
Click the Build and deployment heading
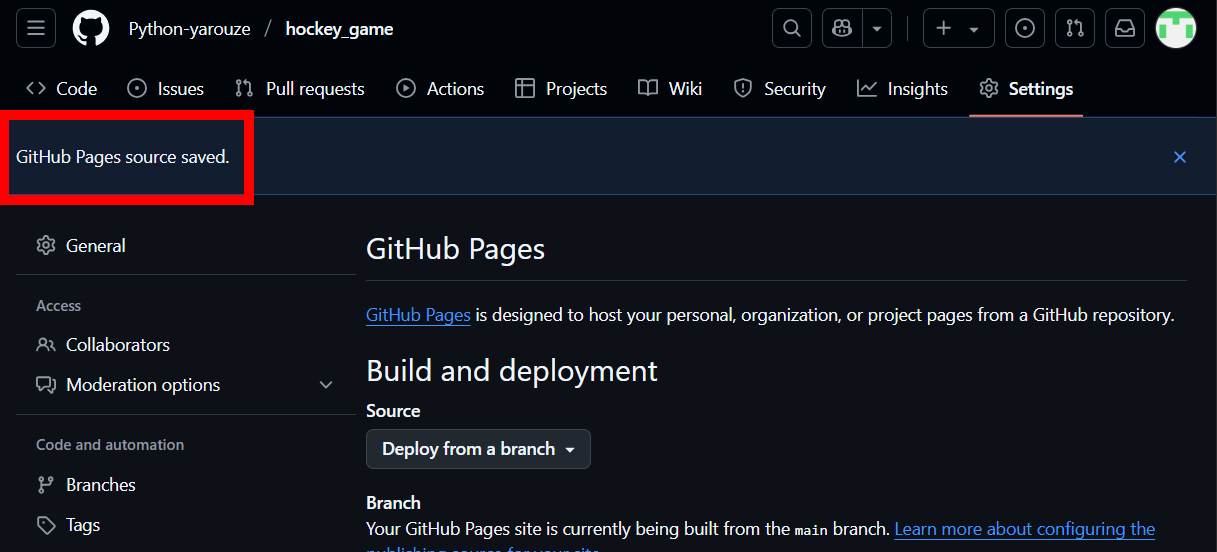tap(512, 371)
